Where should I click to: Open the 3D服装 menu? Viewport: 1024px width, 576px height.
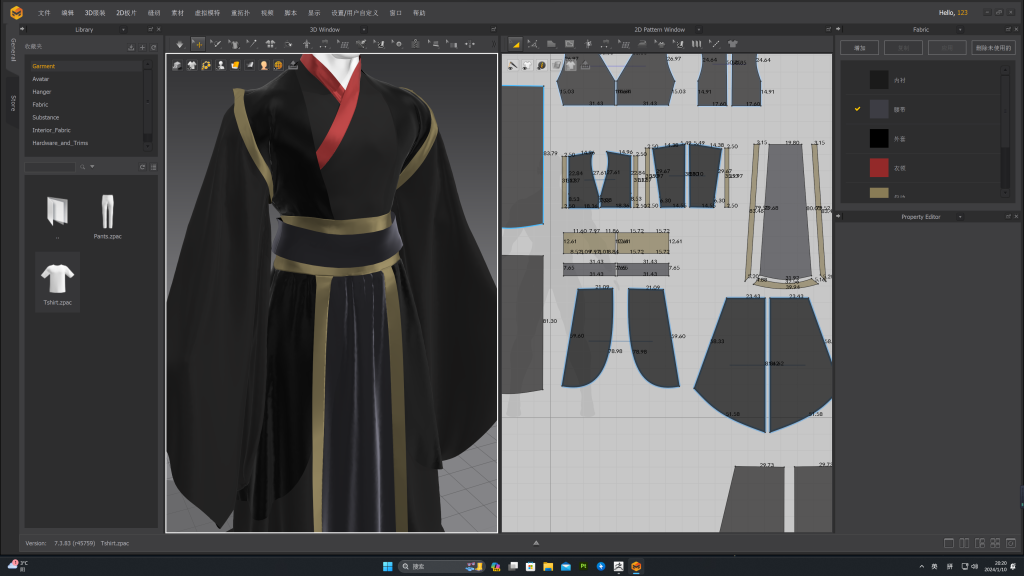click(95, 12)
